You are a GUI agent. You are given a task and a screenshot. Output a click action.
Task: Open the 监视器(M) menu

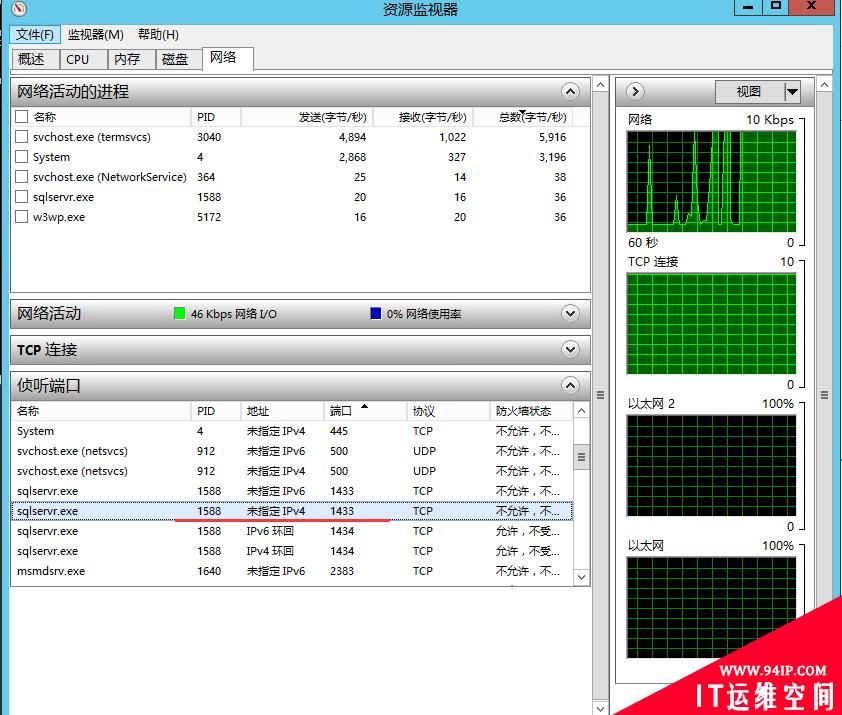coord(96,34)
